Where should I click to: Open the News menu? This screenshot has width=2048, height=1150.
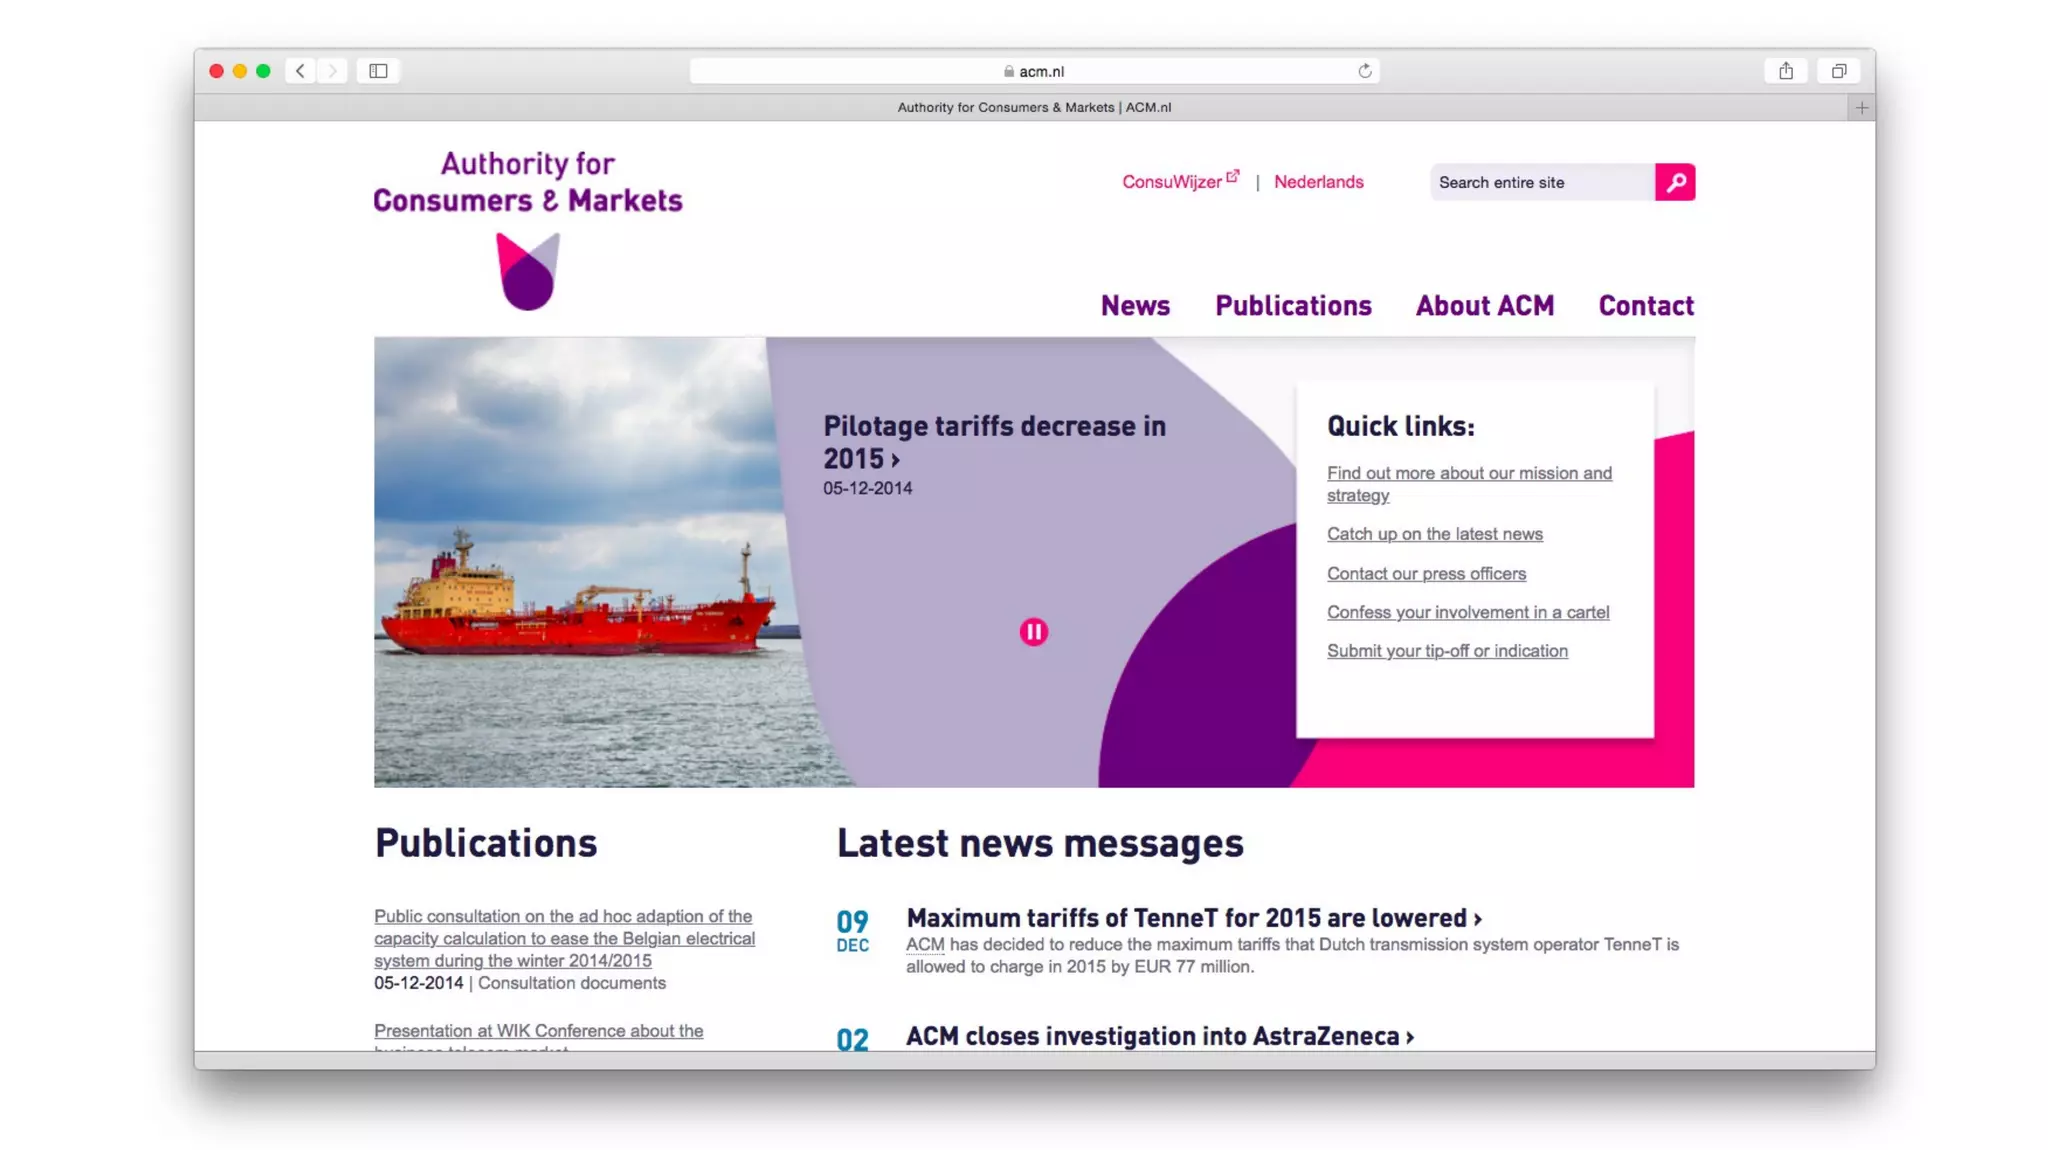[x=1135, y=306]
